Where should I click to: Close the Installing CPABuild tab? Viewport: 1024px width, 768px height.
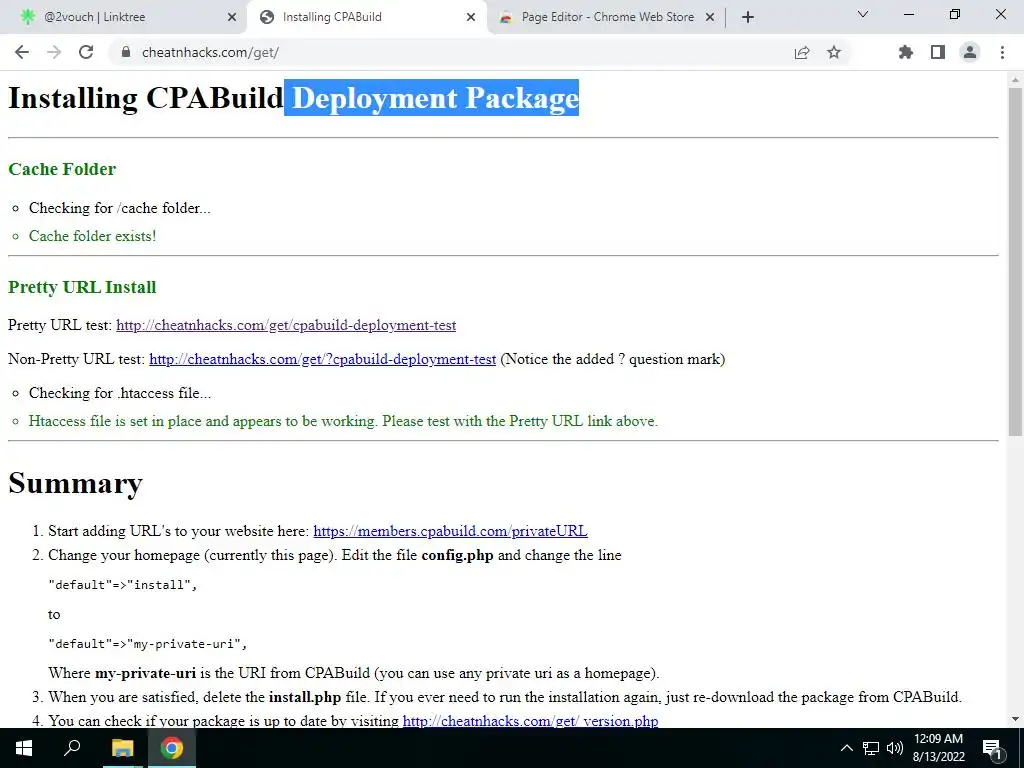click(x=471, y=18)
